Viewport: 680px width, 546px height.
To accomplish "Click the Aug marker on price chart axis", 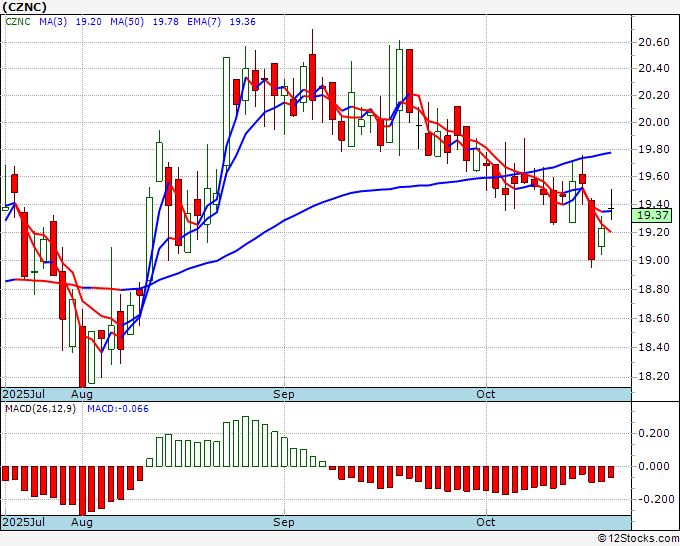I will pos(82,395).
